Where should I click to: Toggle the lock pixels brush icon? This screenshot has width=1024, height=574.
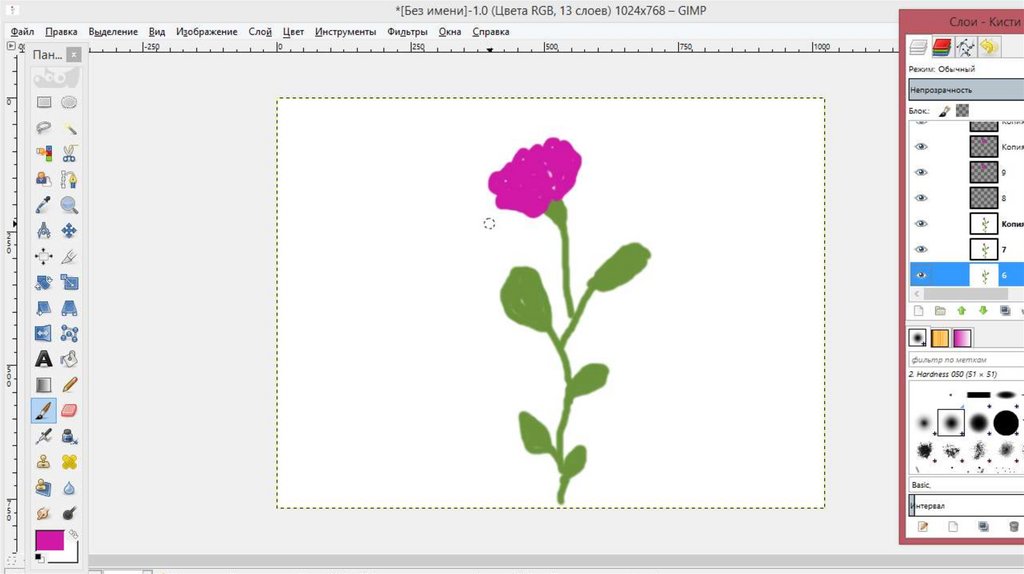pos(943,111)
